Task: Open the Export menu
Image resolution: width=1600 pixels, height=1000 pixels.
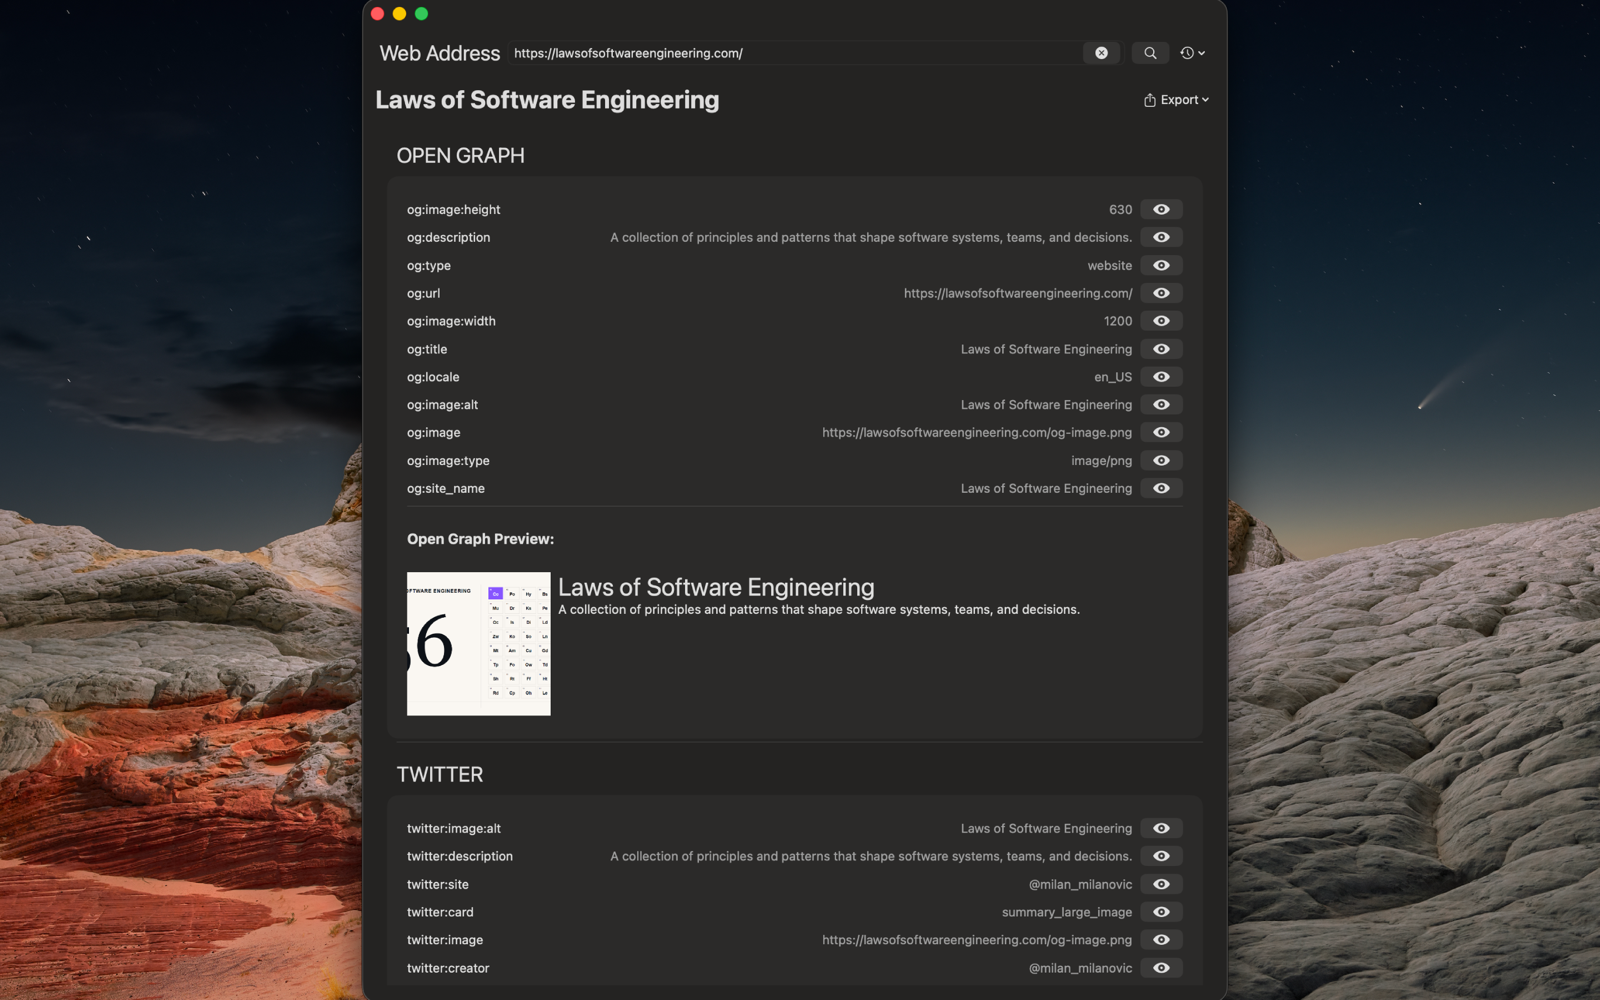Action: 1176,100
